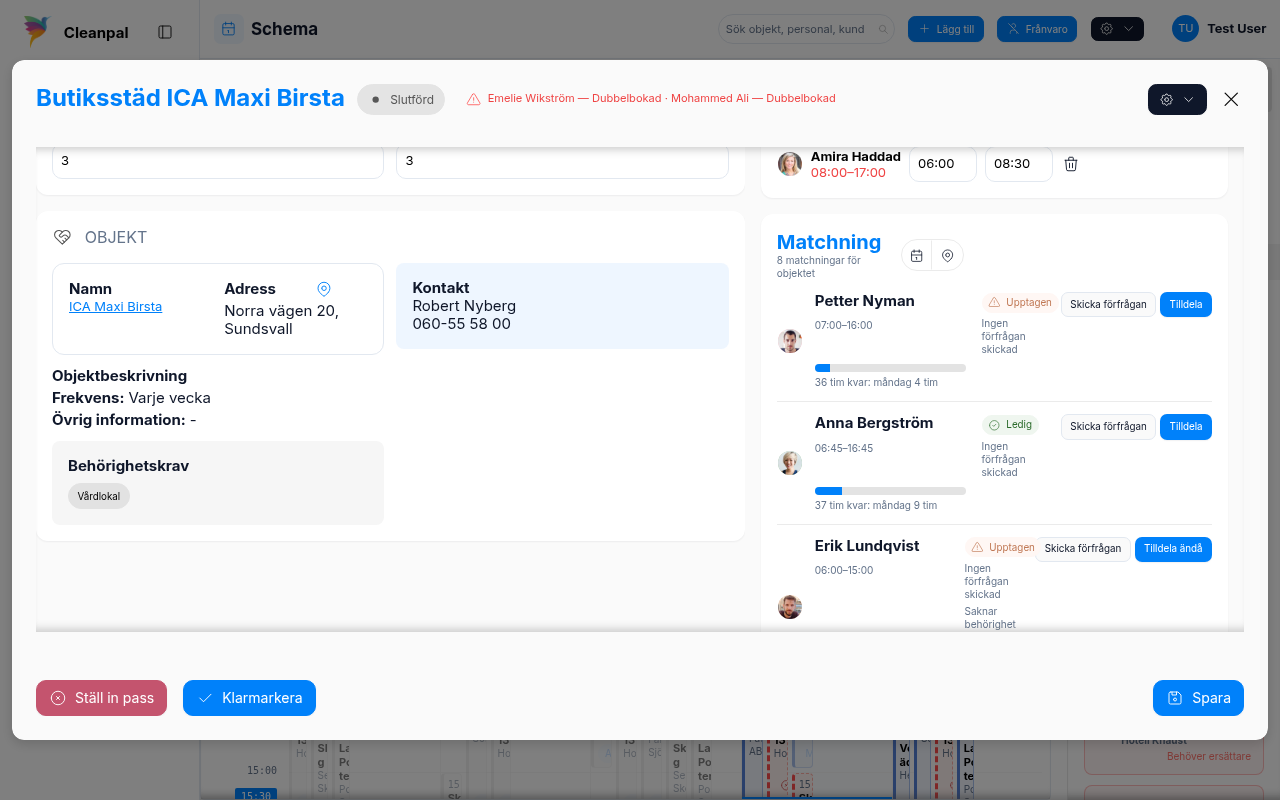The image size is (1280, 800).
Task: Close the Butiksstäd ICA Maxi Birsta dialog
Action: click(x=1231, y=99)
